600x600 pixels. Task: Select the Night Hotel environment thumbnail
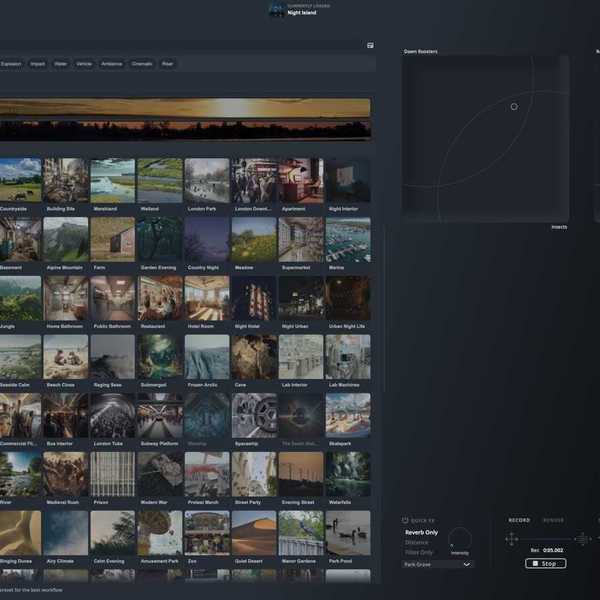pyautogui.click(x=254, y=298)
